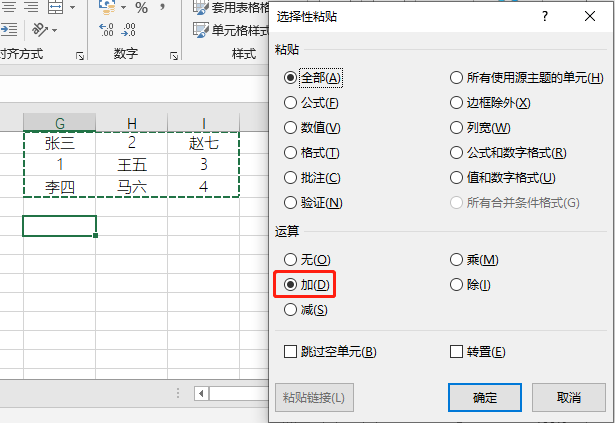This screenshot has width=615, height=423.
Task: Open the merge cells dropdown arrow
Action: [73, 7]
